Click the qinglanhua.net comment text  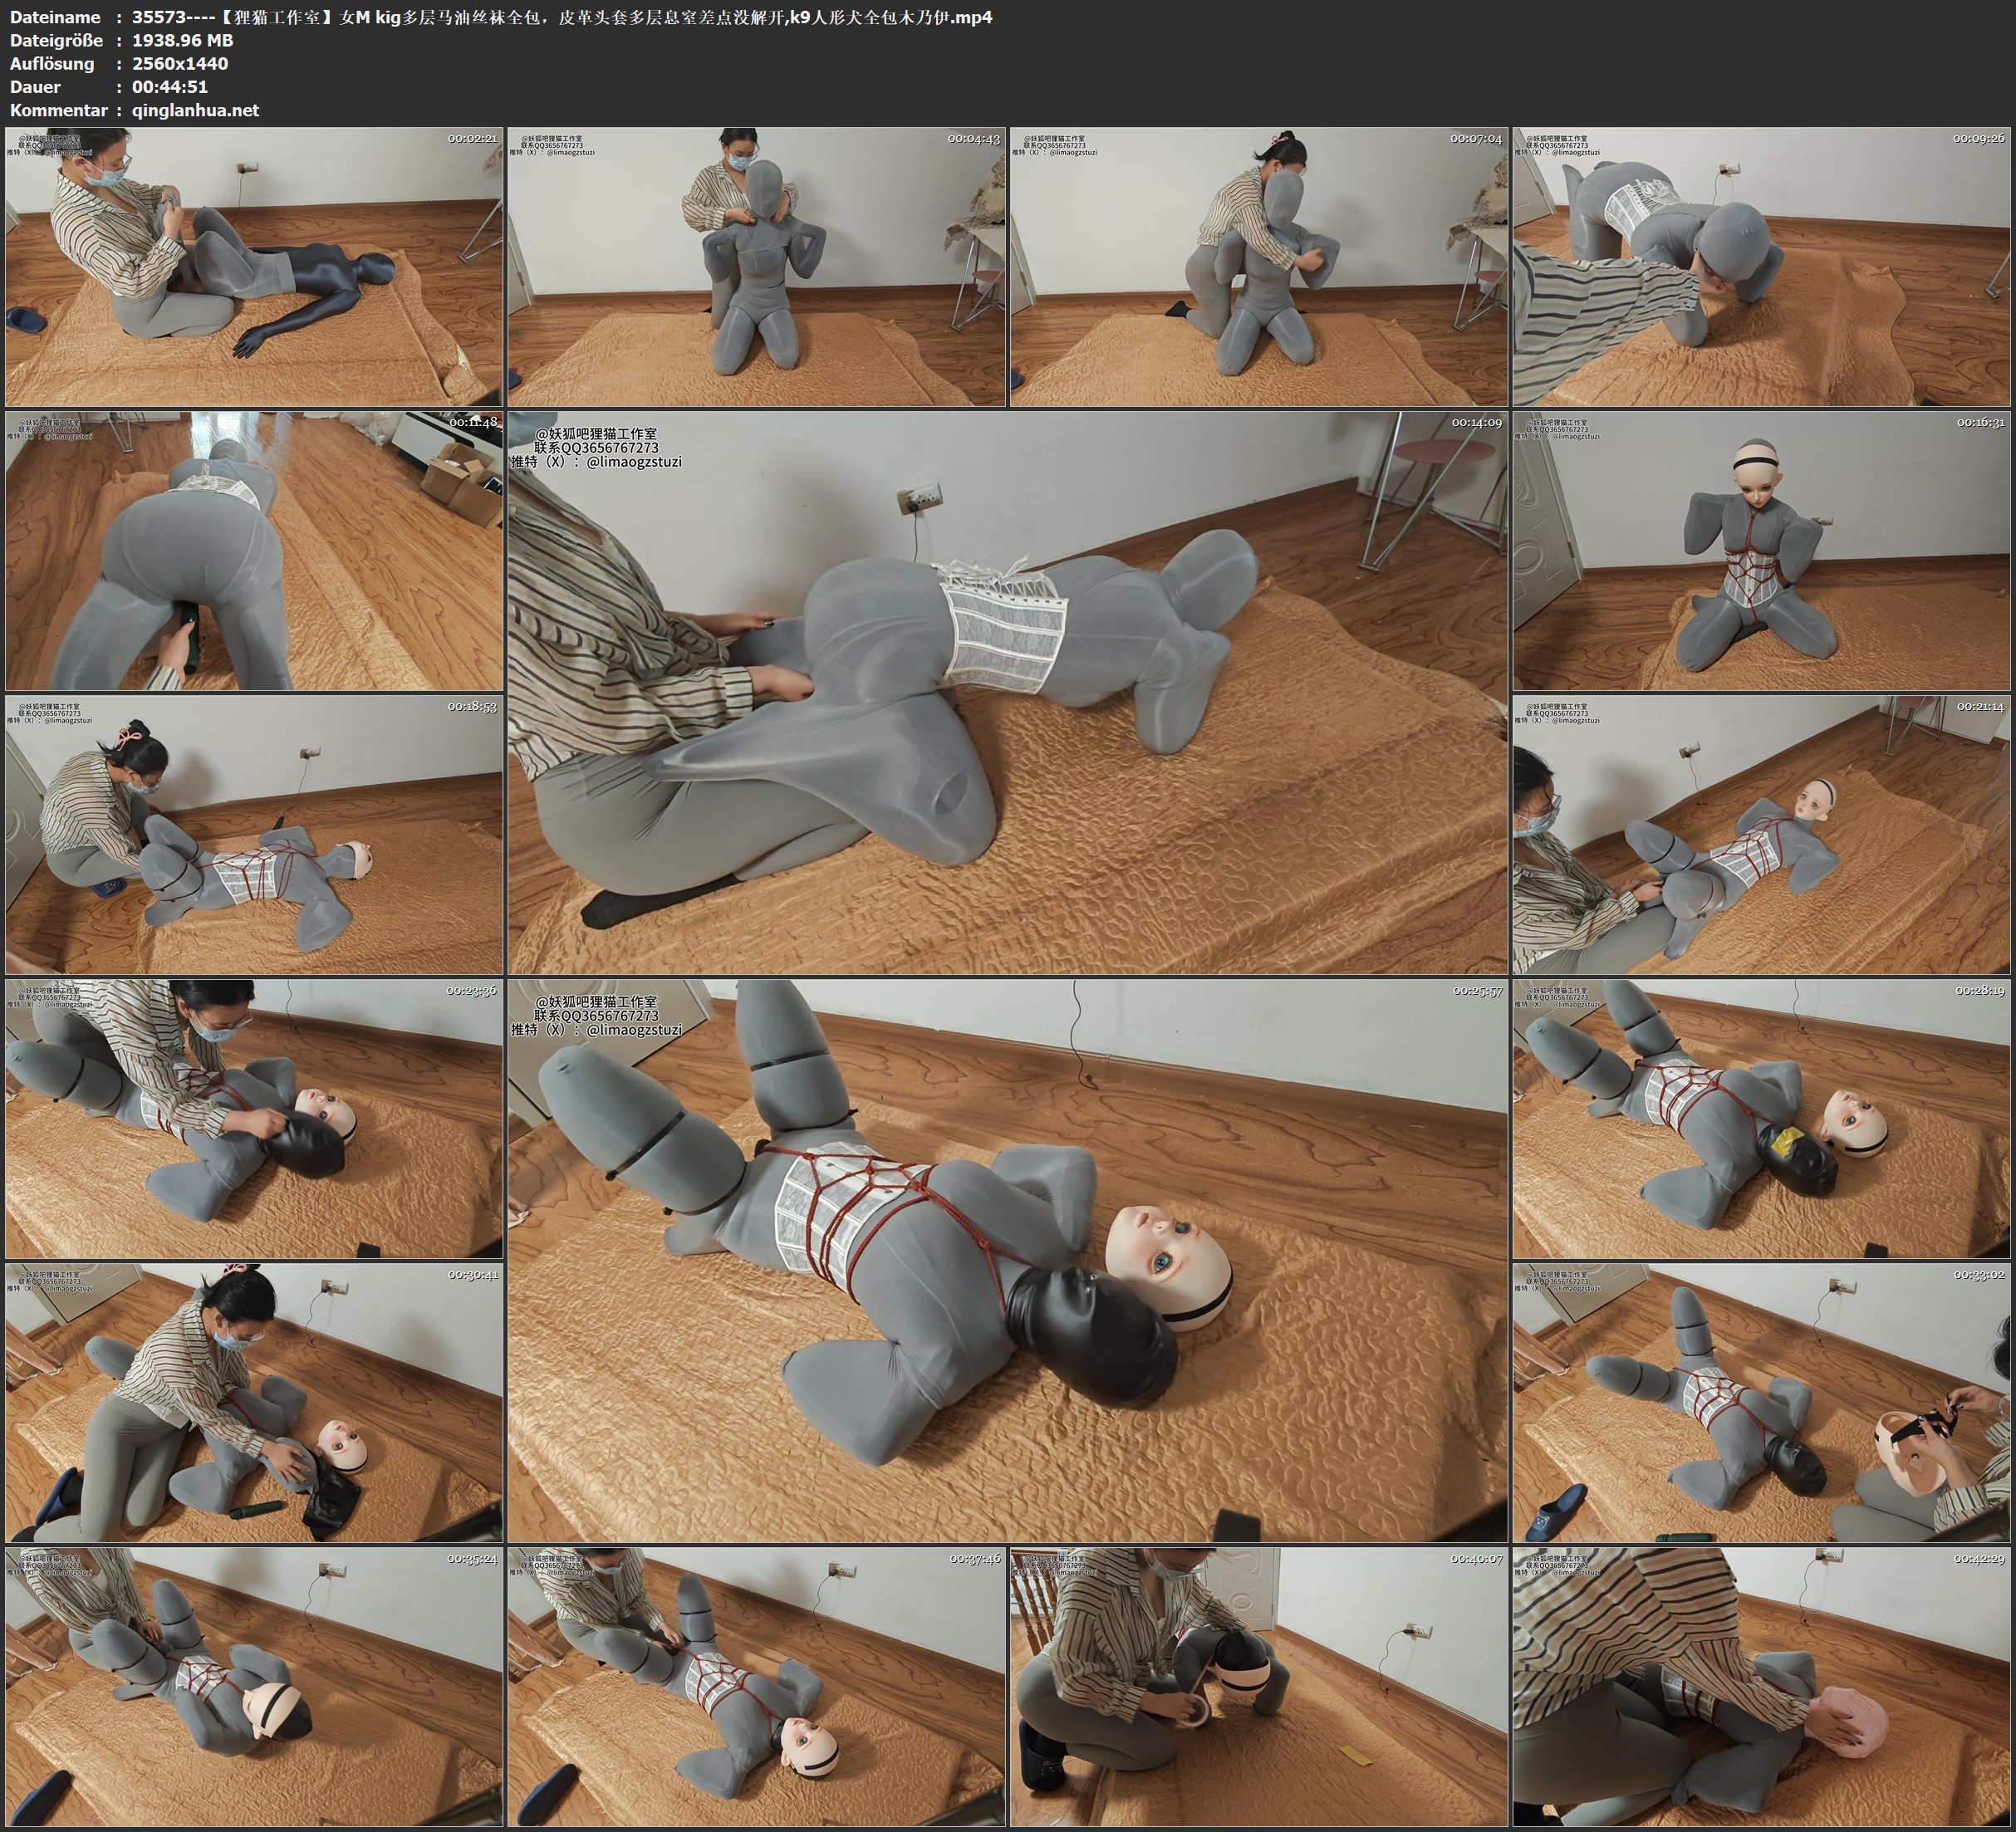coord(195,111)
